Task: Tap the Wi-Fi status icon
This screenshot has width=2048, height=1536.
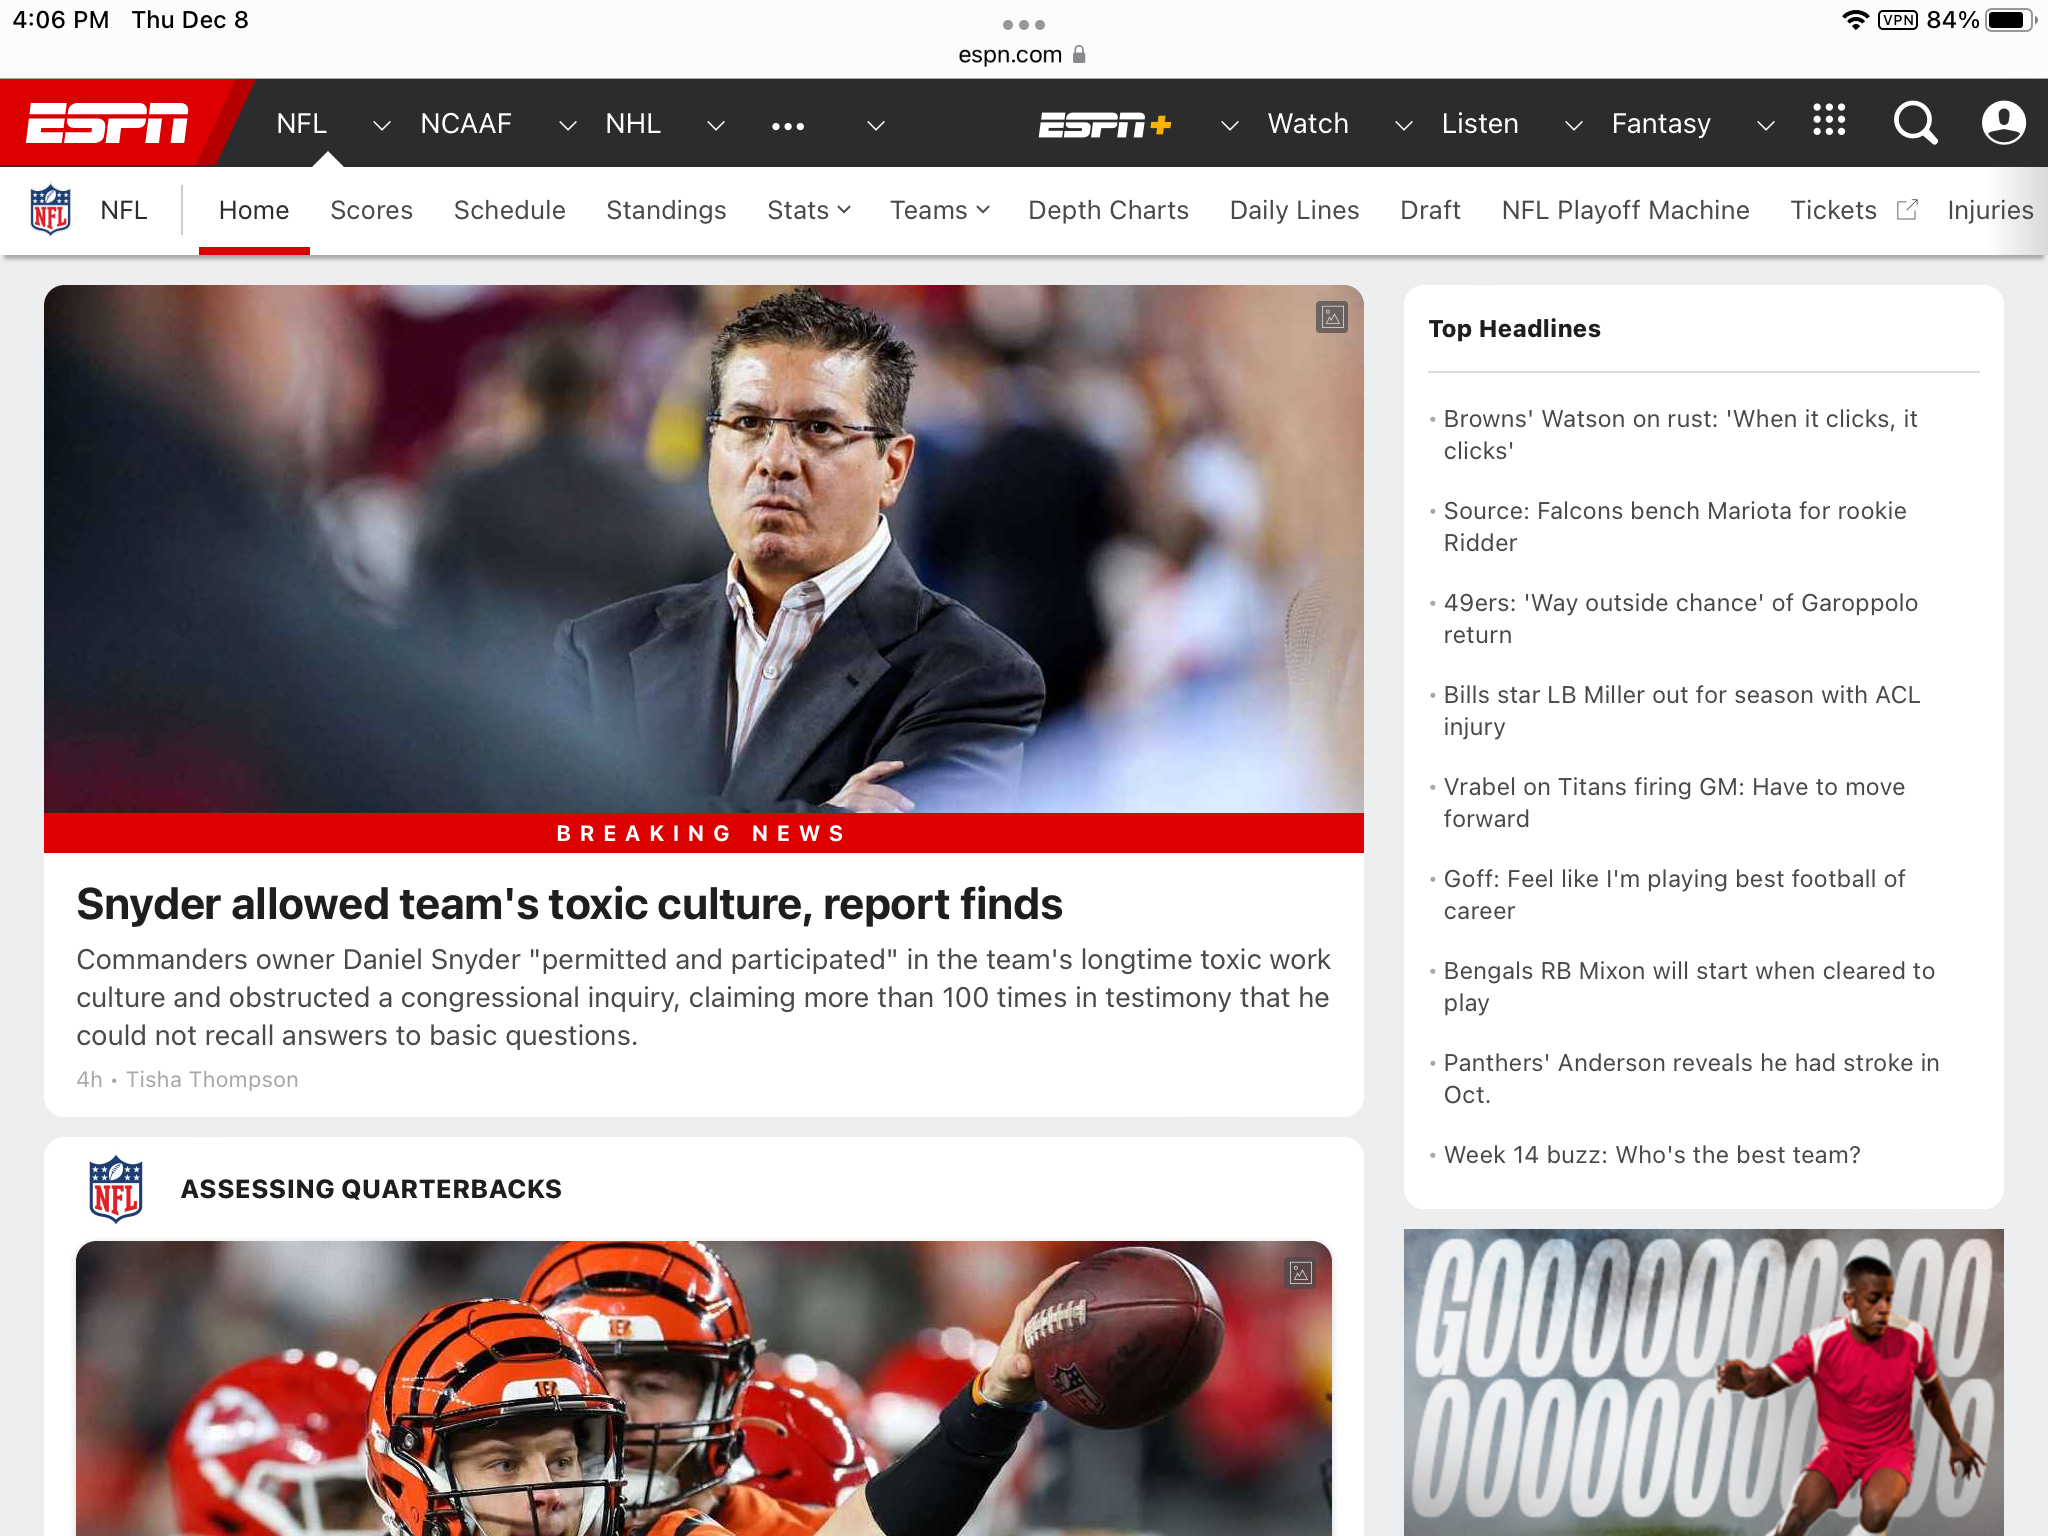Action: point(1855,20)
